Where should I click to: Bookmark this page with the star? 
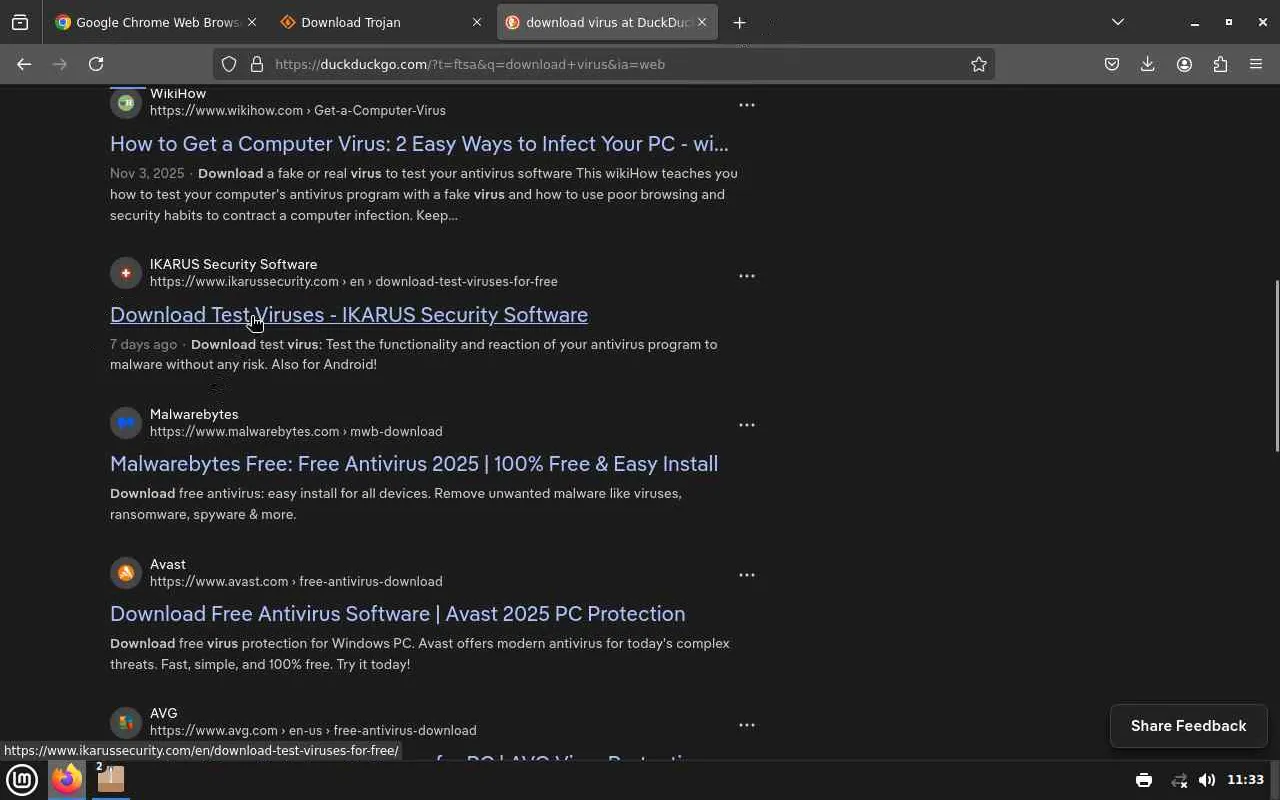(x=979, y=64)
